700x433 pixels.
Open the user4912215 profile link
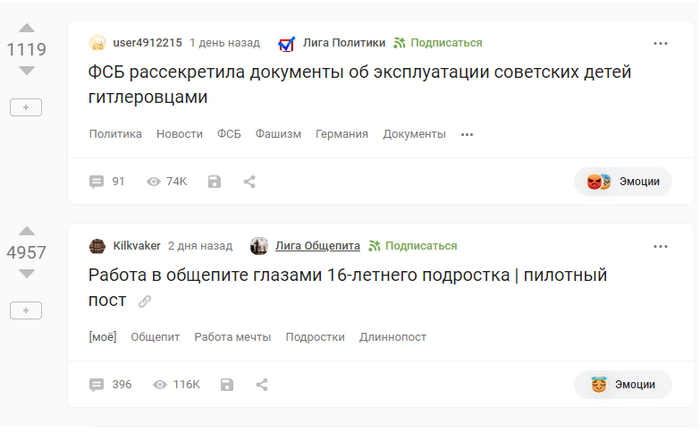[148, 43]
